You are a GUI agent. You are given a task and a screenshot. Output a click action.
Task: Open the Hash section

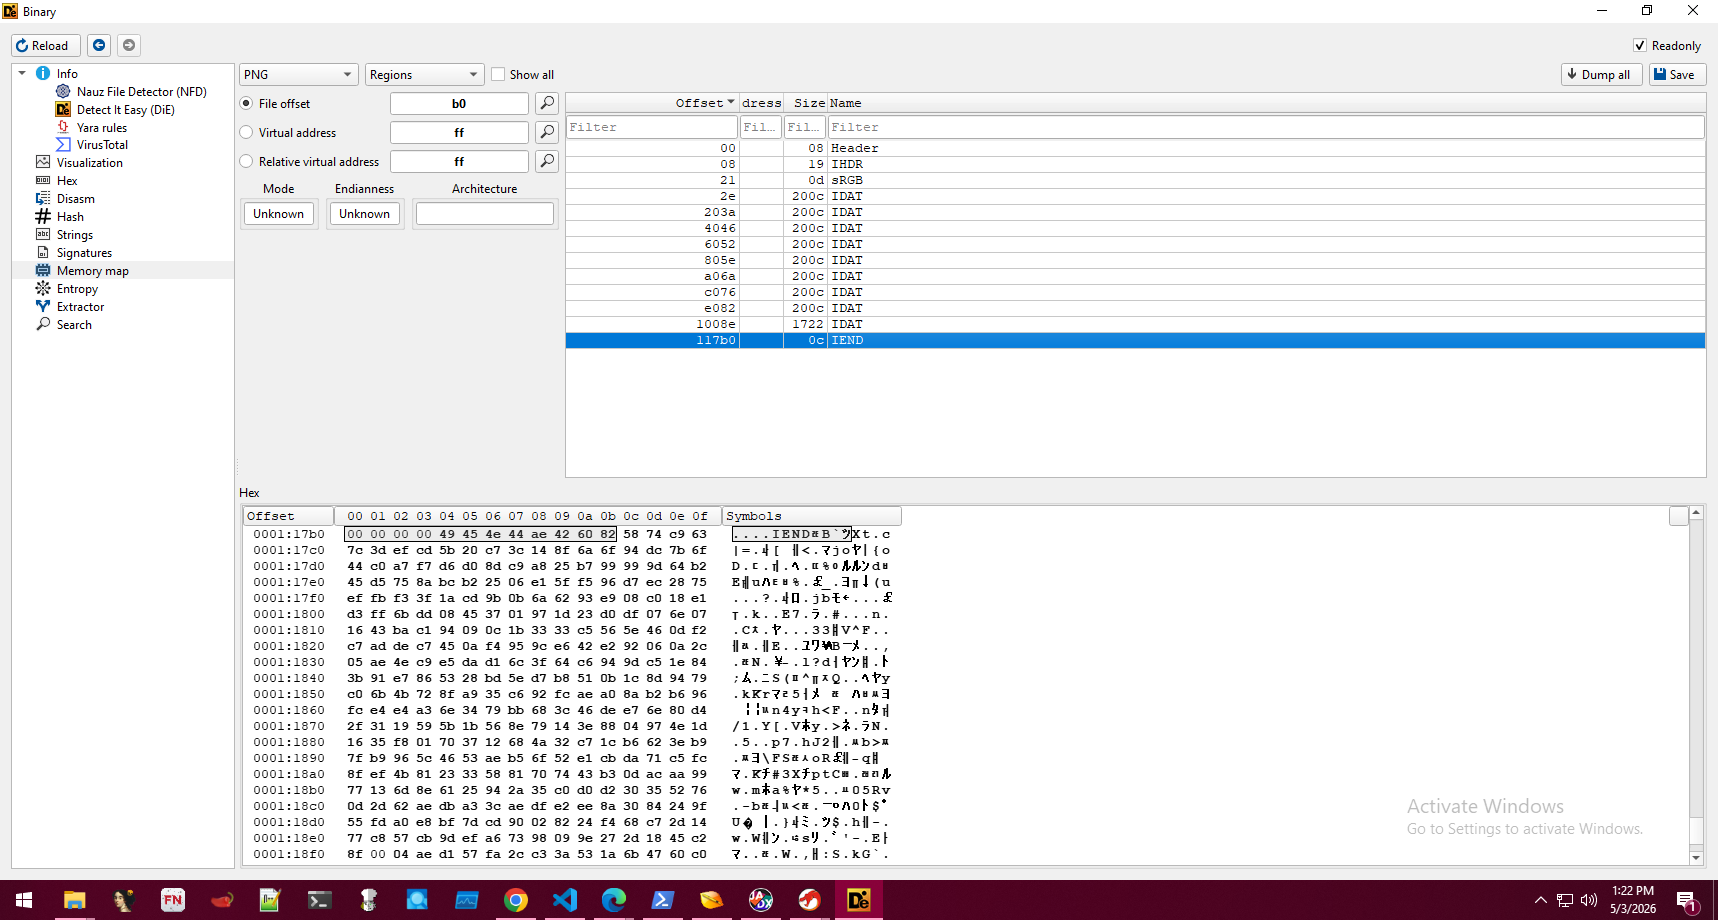70,217
